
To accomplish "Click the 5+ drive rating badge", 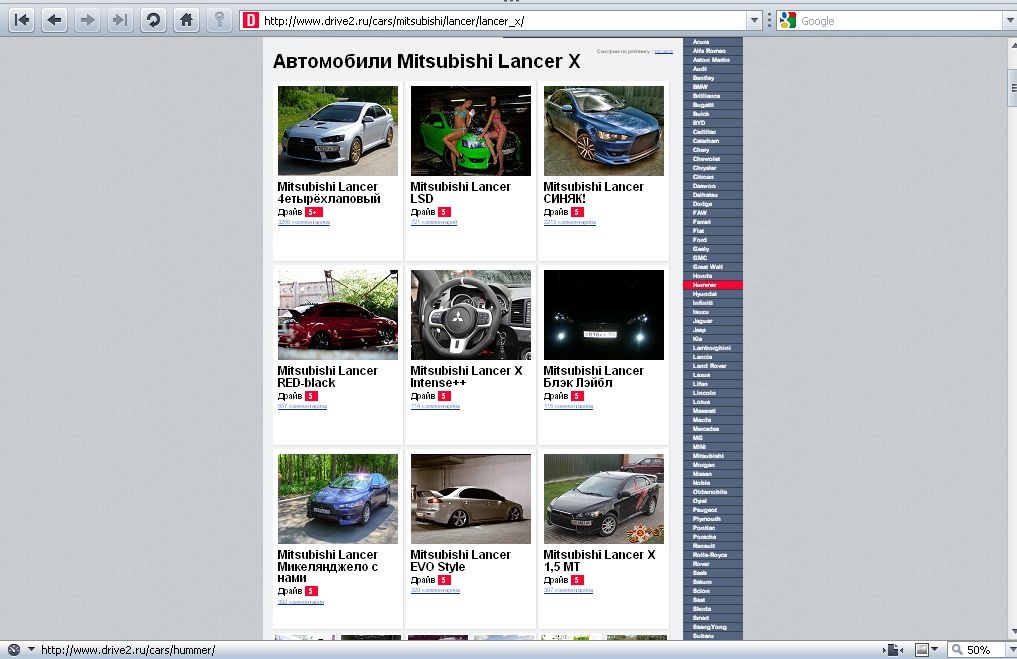I will click(x=313, y=212).
